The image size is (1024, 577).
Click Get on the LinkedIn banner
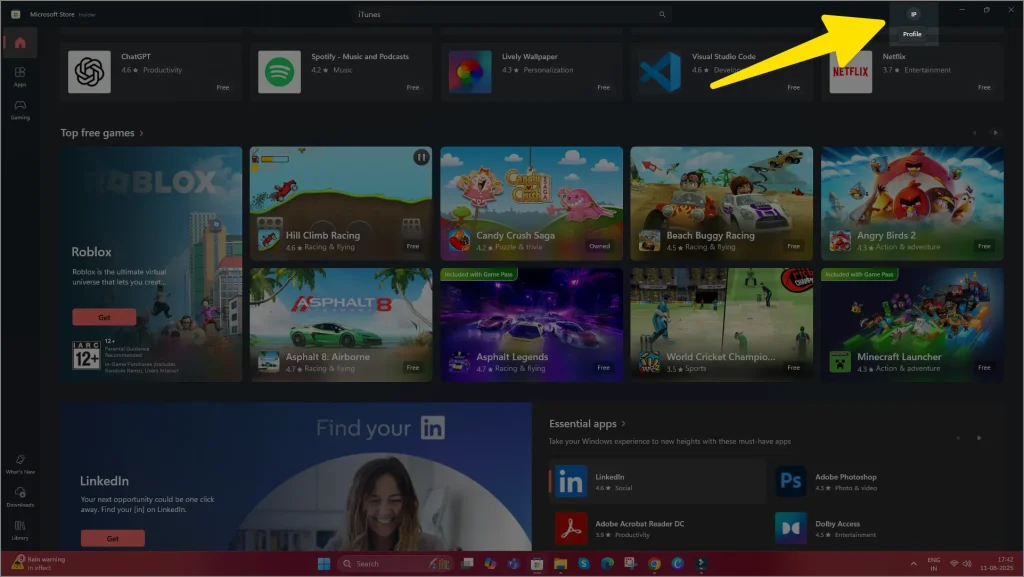(112, 537)
